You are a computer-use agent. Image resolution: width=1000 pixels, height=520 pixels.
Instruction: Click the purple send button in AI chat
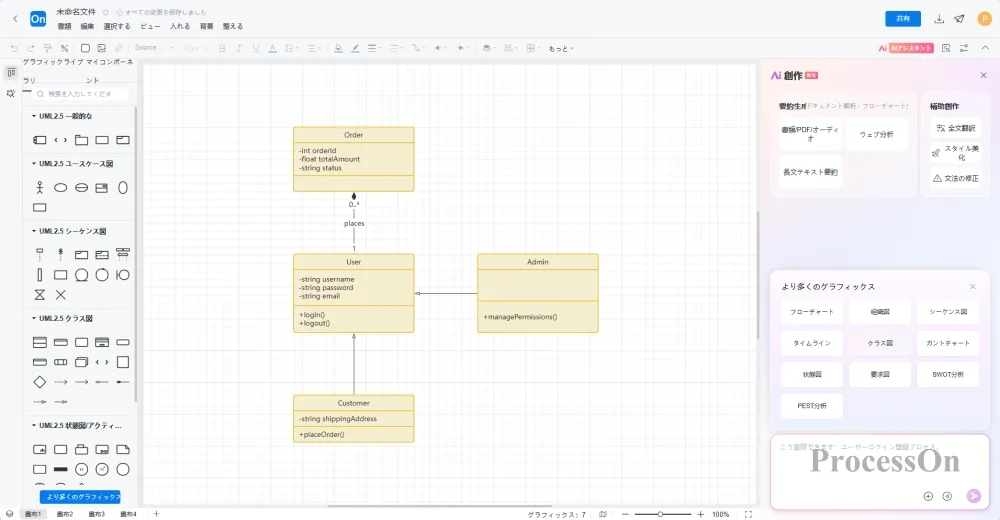(973, 496)
